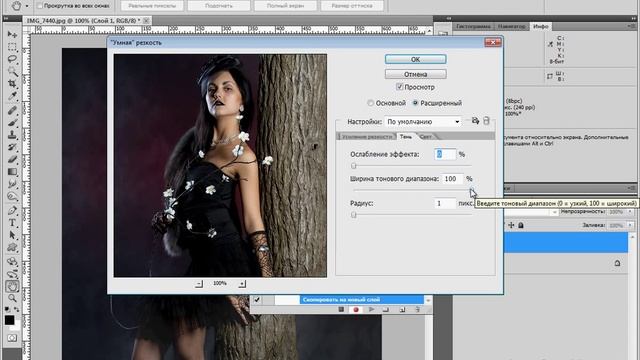Viewport: 640px width, 360px height.
Task: Click the Ослабление эффекта slider handle
Action: coord(354,166)
